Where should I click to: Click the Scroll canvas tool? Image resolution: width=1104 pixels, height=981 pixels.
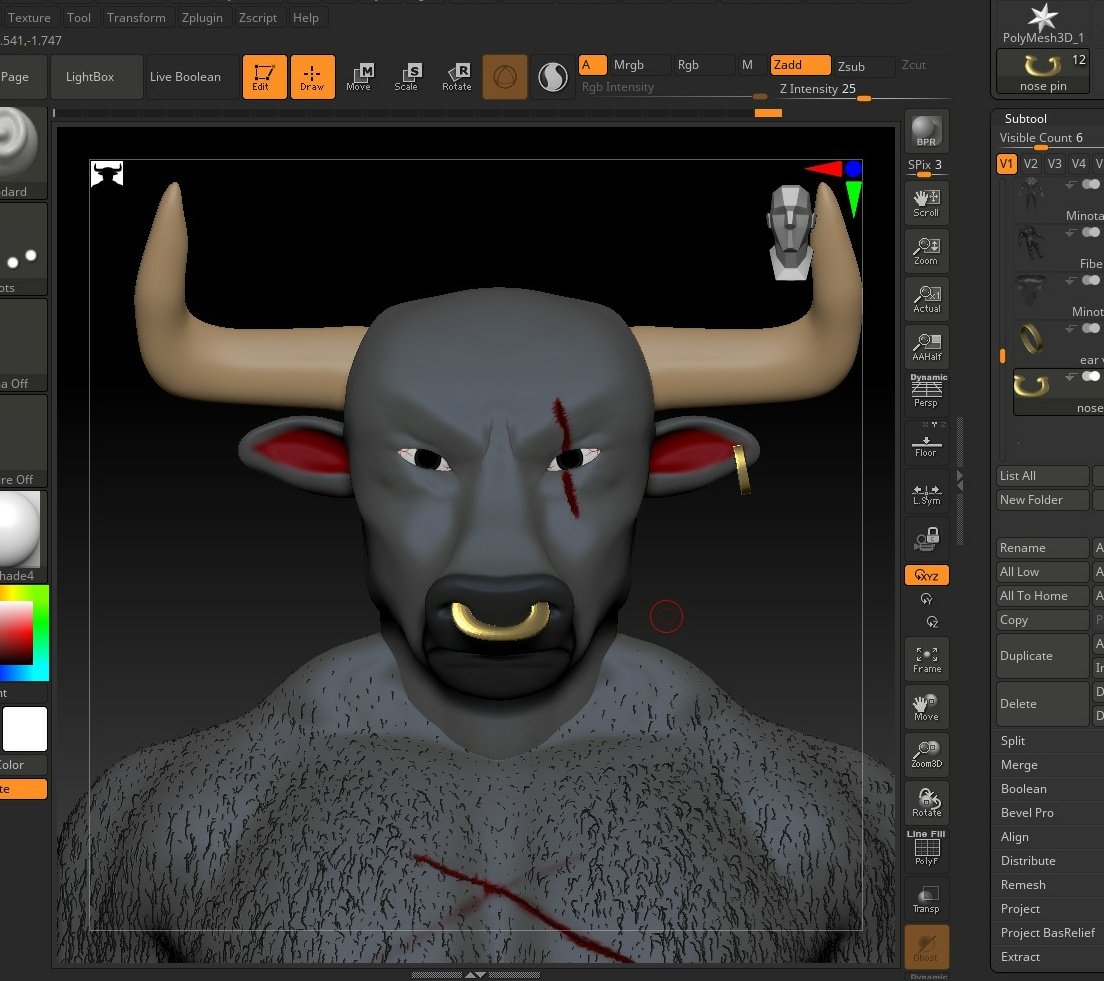click(x=926, y=203)
